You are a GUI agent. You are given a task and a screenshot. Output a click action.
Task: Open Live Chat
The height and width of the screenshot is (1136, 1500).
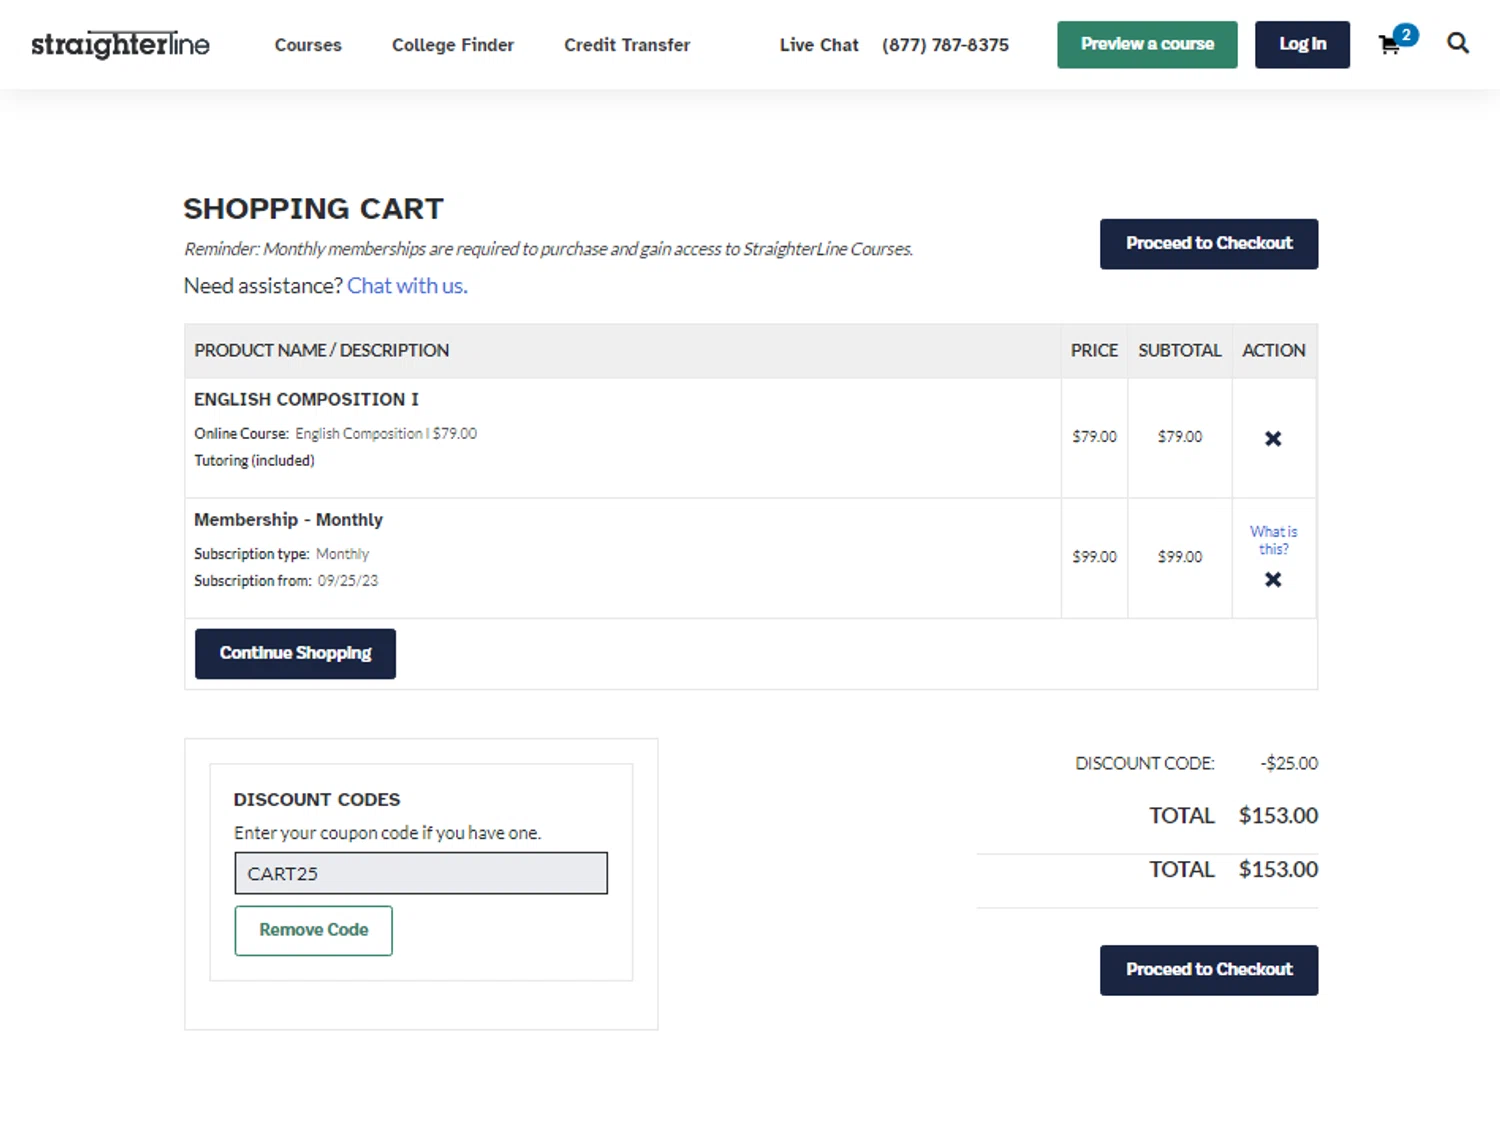(819, 45)
